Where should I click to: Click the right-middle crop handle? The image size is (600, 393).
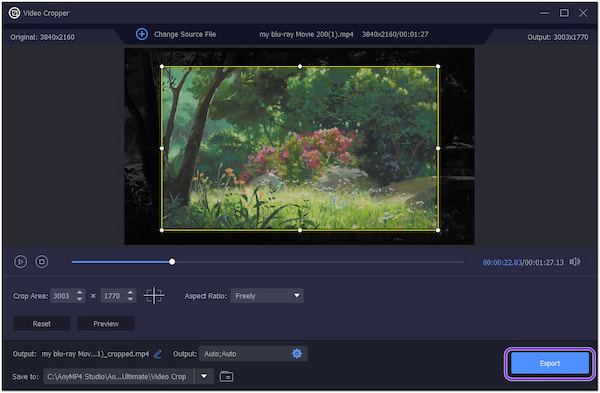click(438, 148)
